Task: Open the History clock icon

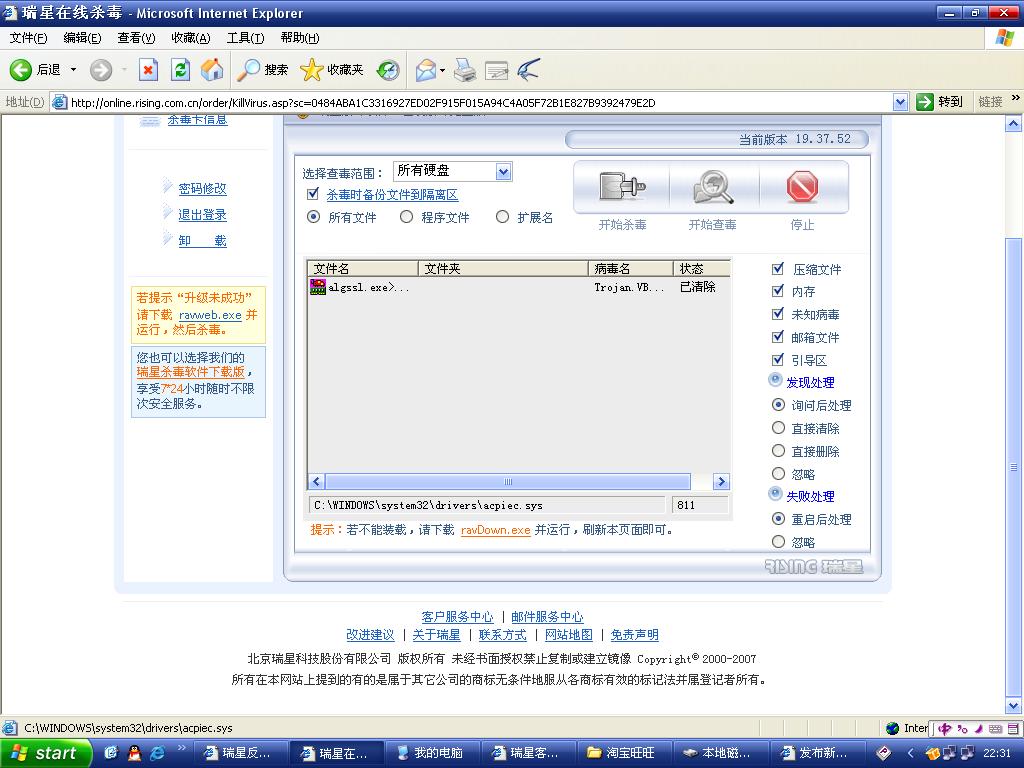Action: [x=388, y=70]
